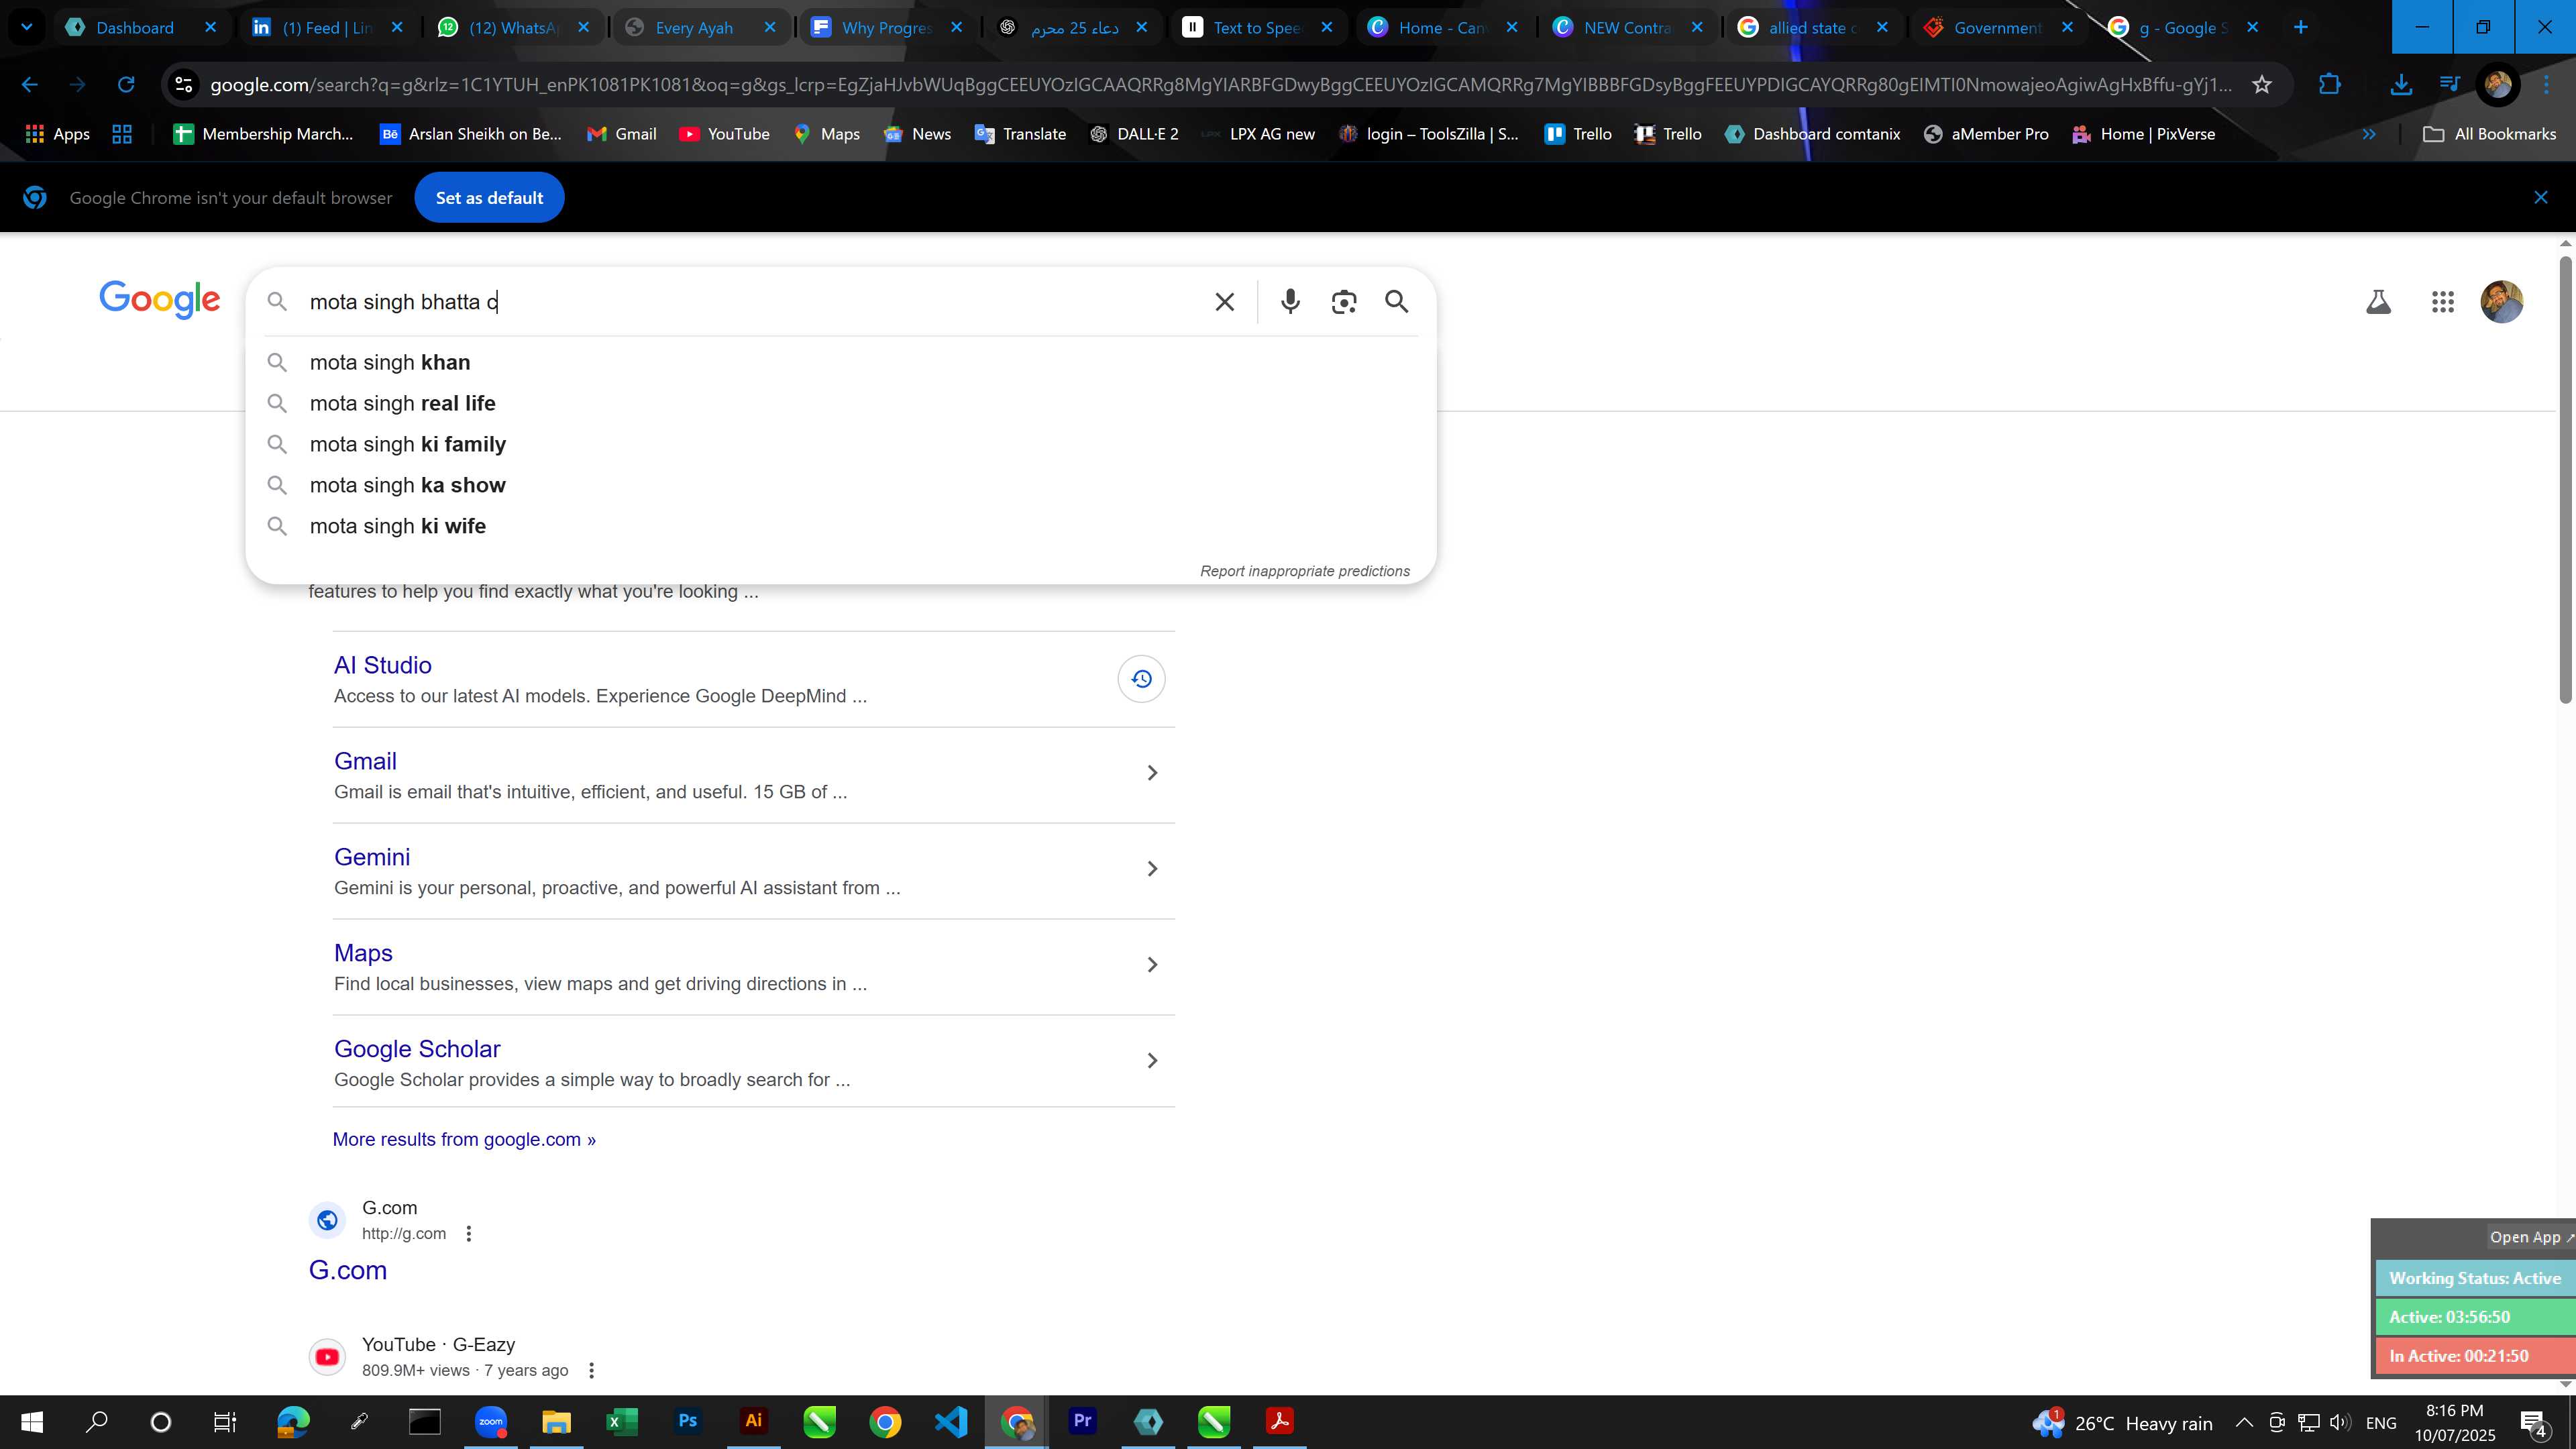
Task: Open the weather widget showing Heavy rain
Action: click(x=2122, y=1423)
